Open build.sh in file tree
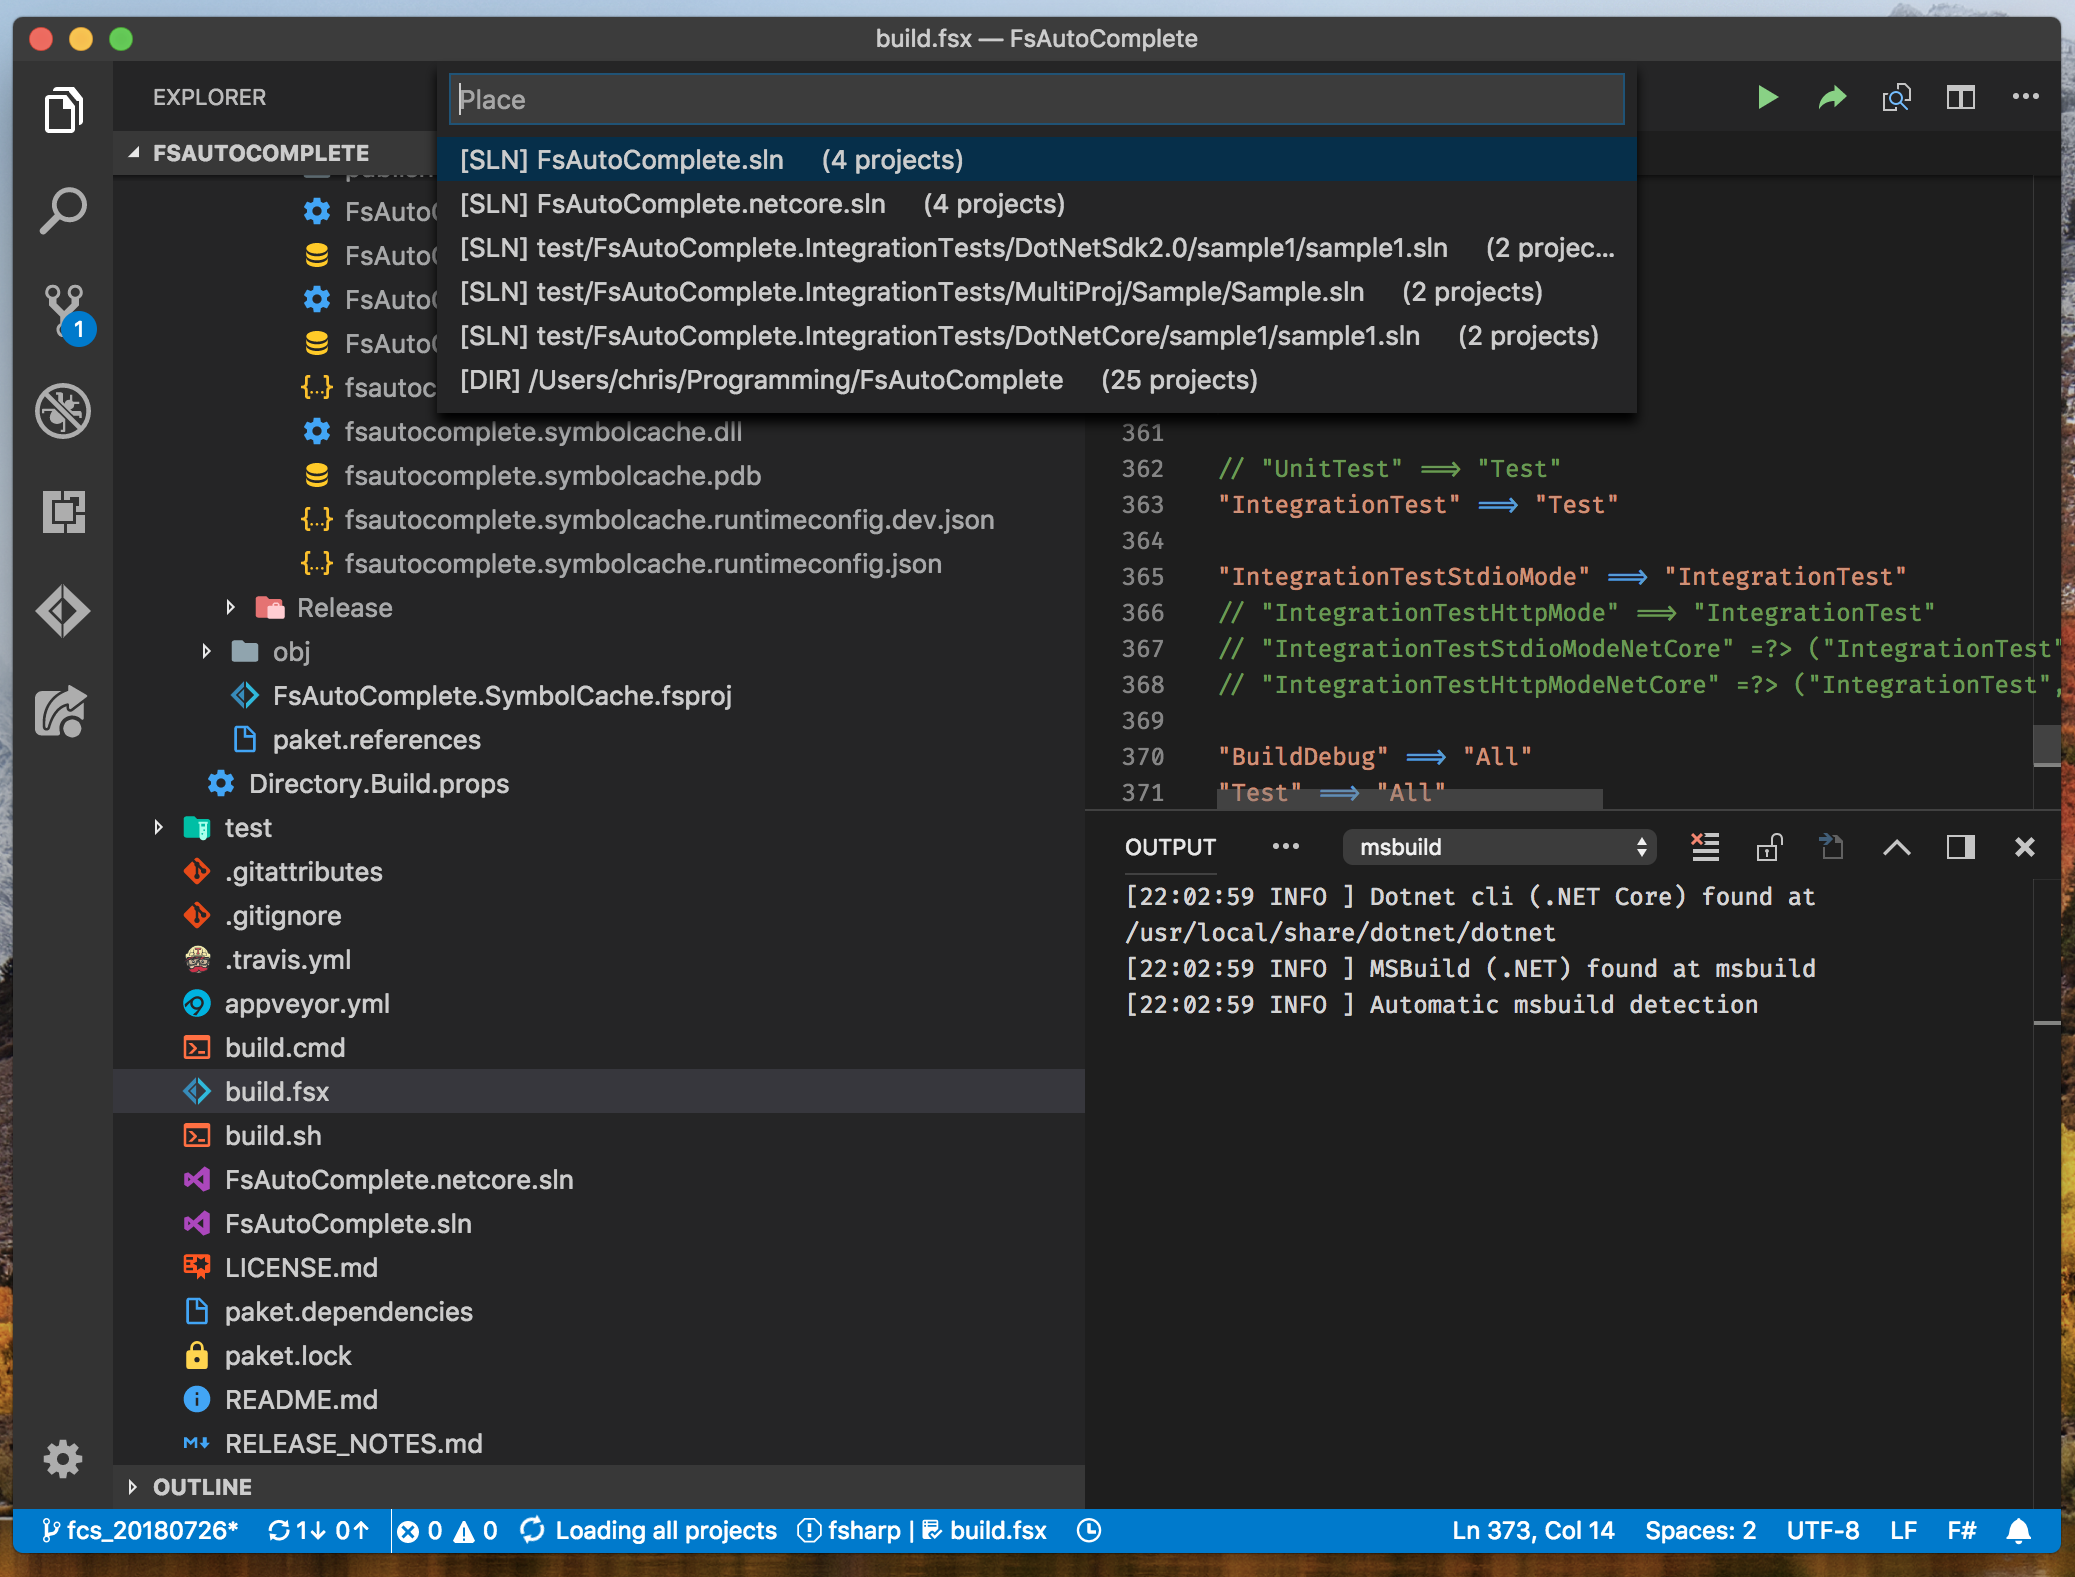 599,1136
